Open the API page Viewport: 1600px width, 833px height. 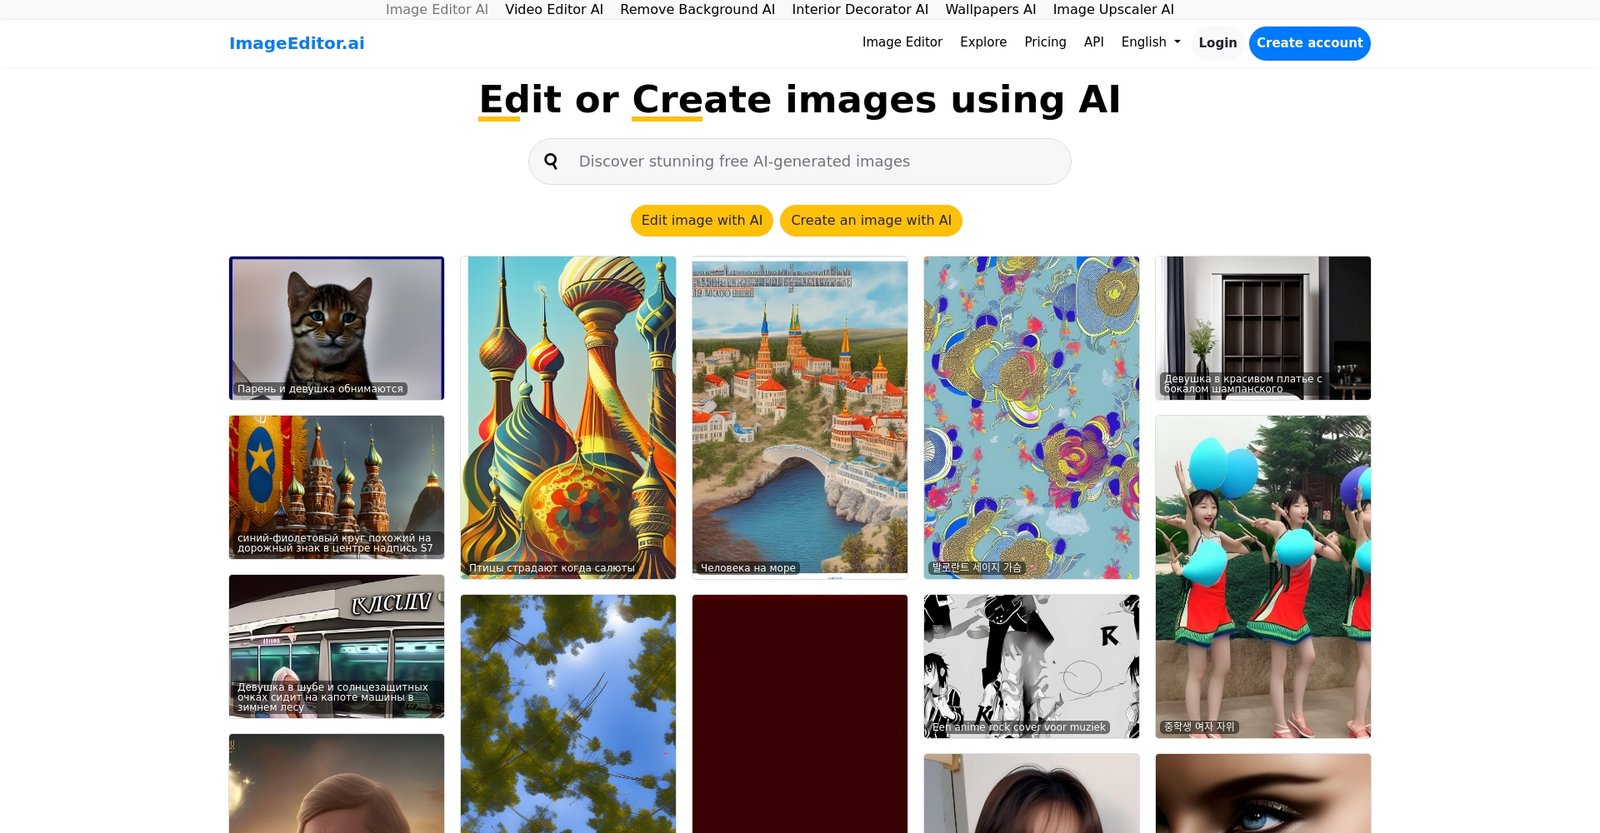pyautogui.click(x=1094, y=42)
